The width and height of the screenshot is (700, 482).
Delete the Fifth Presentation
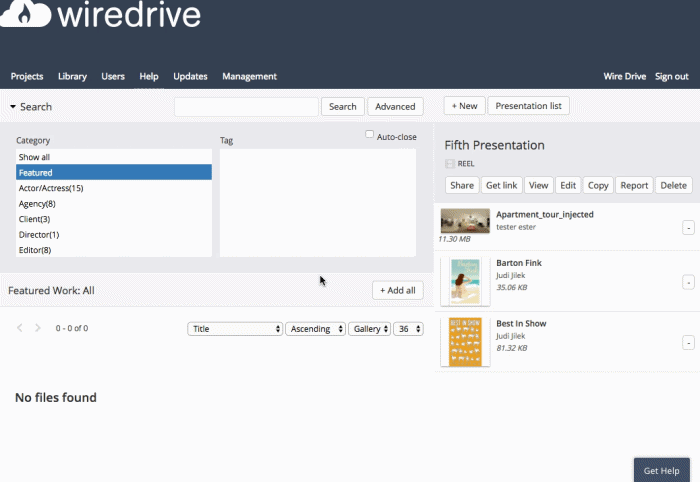click(x=673, y=185)
